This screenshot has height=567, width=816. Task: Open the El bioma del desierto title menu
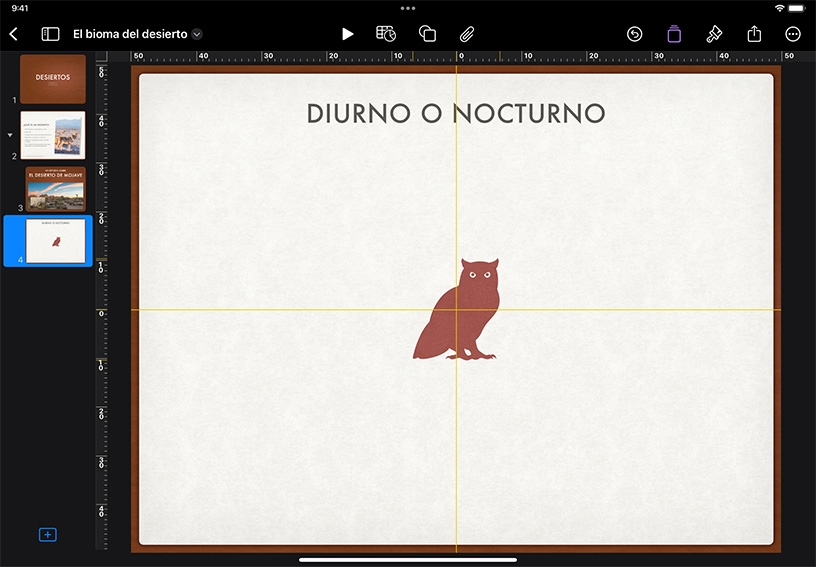(x=197, y=34)
